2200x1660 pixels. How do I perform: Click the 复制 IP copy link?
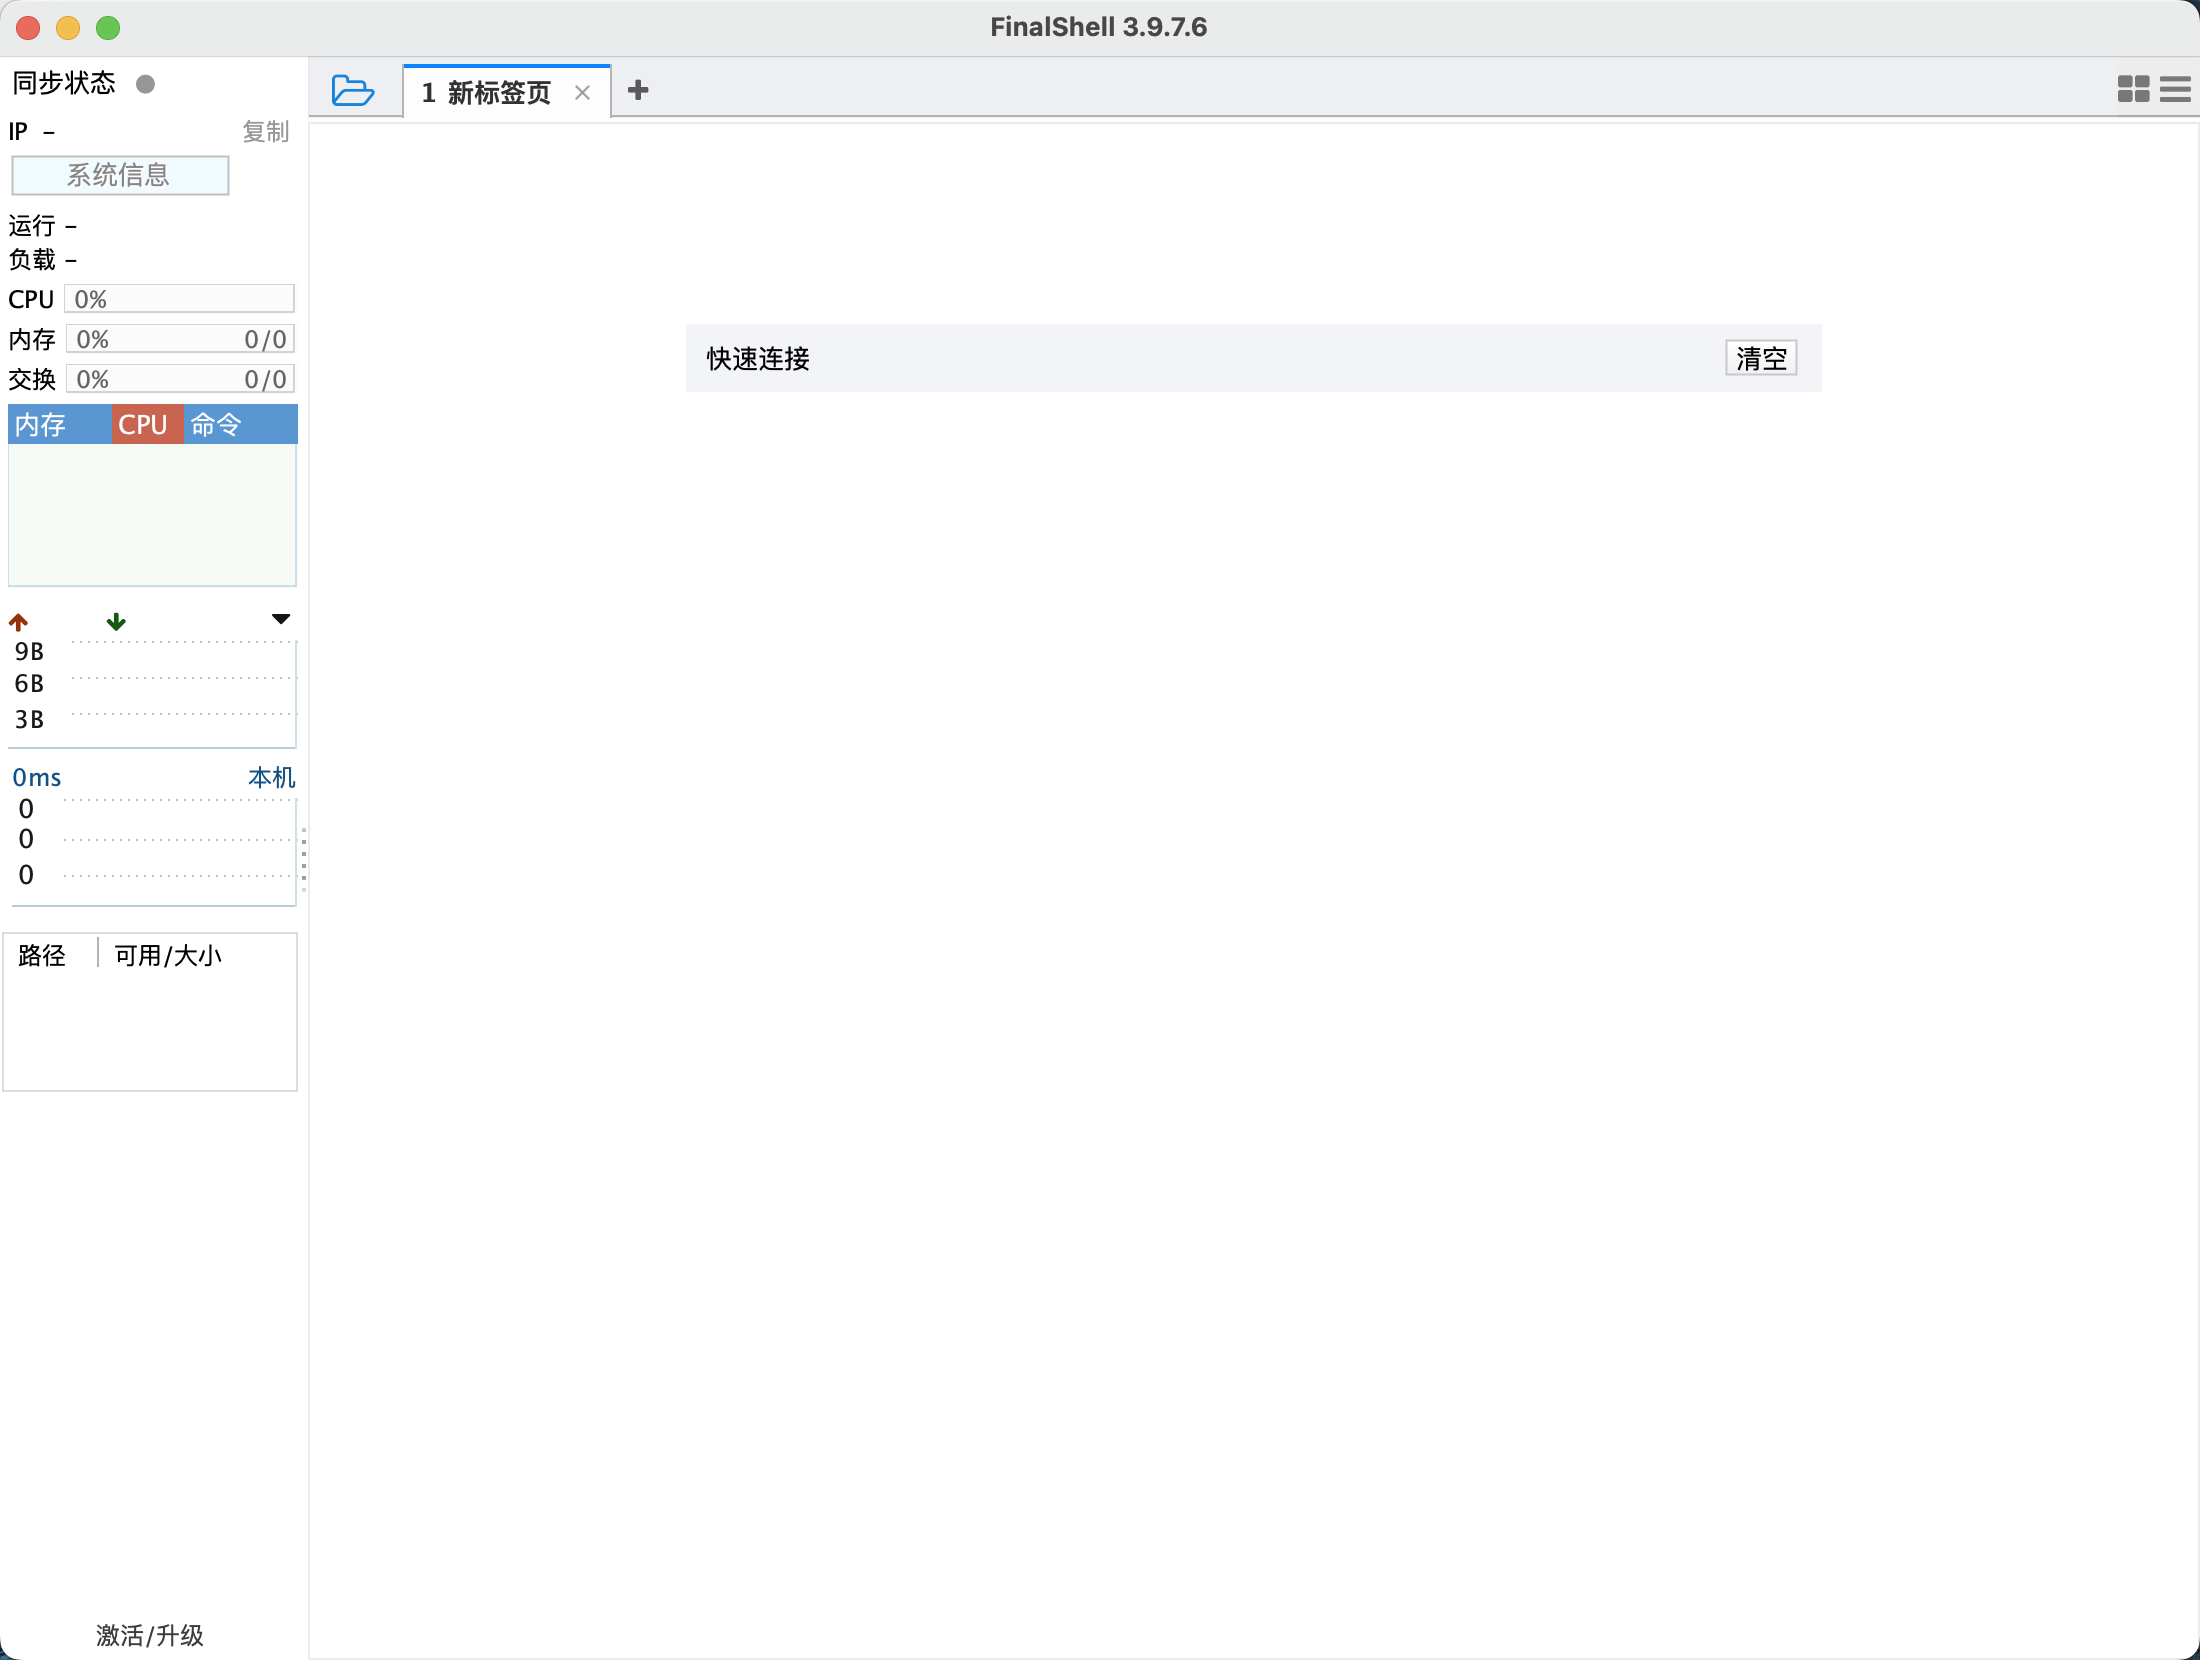point(267,131)
